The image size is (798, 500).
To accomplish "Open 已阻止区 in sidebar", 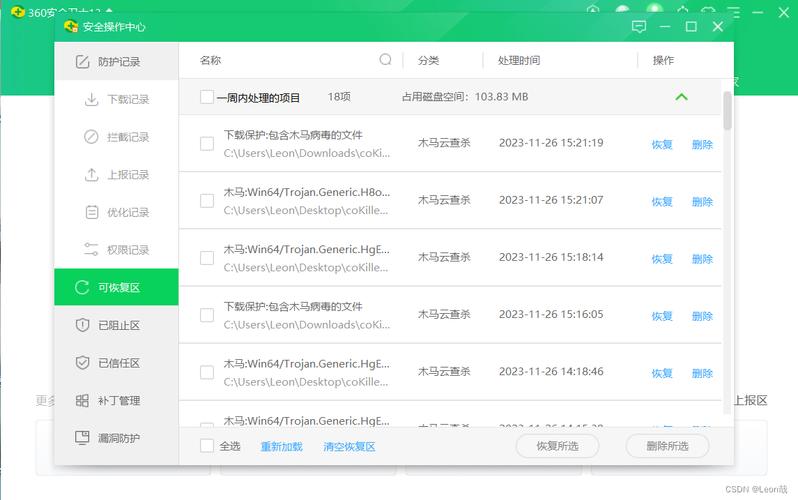I will (116, 325).
